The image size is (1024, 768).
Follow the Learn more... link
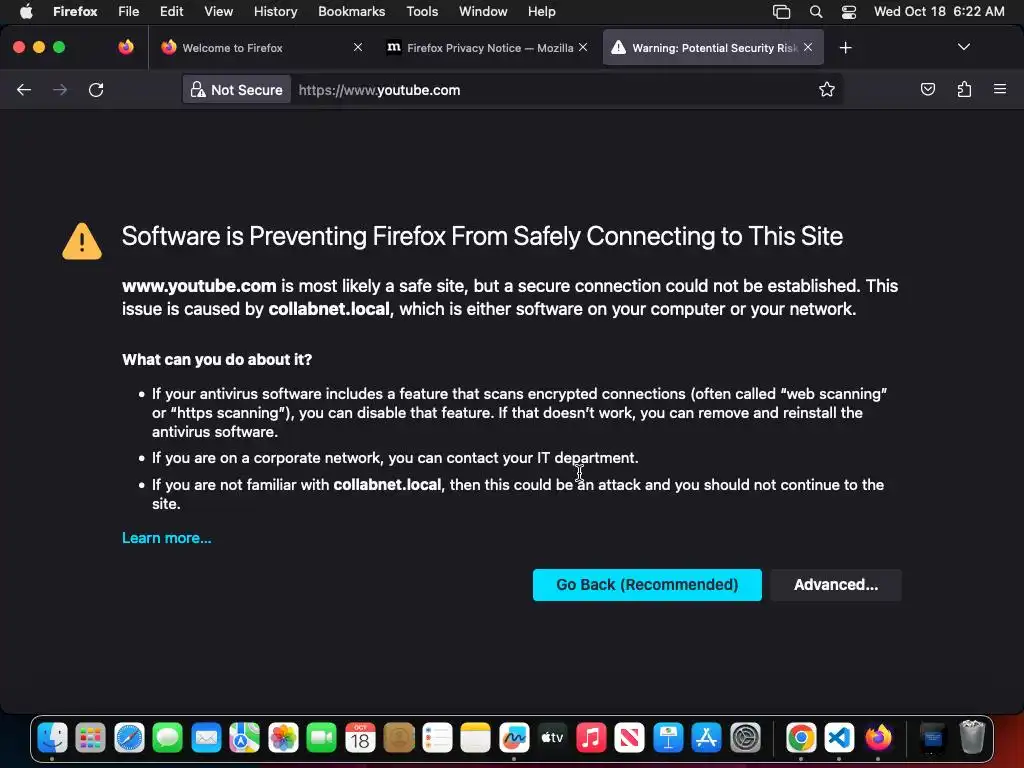click(167, 538)
